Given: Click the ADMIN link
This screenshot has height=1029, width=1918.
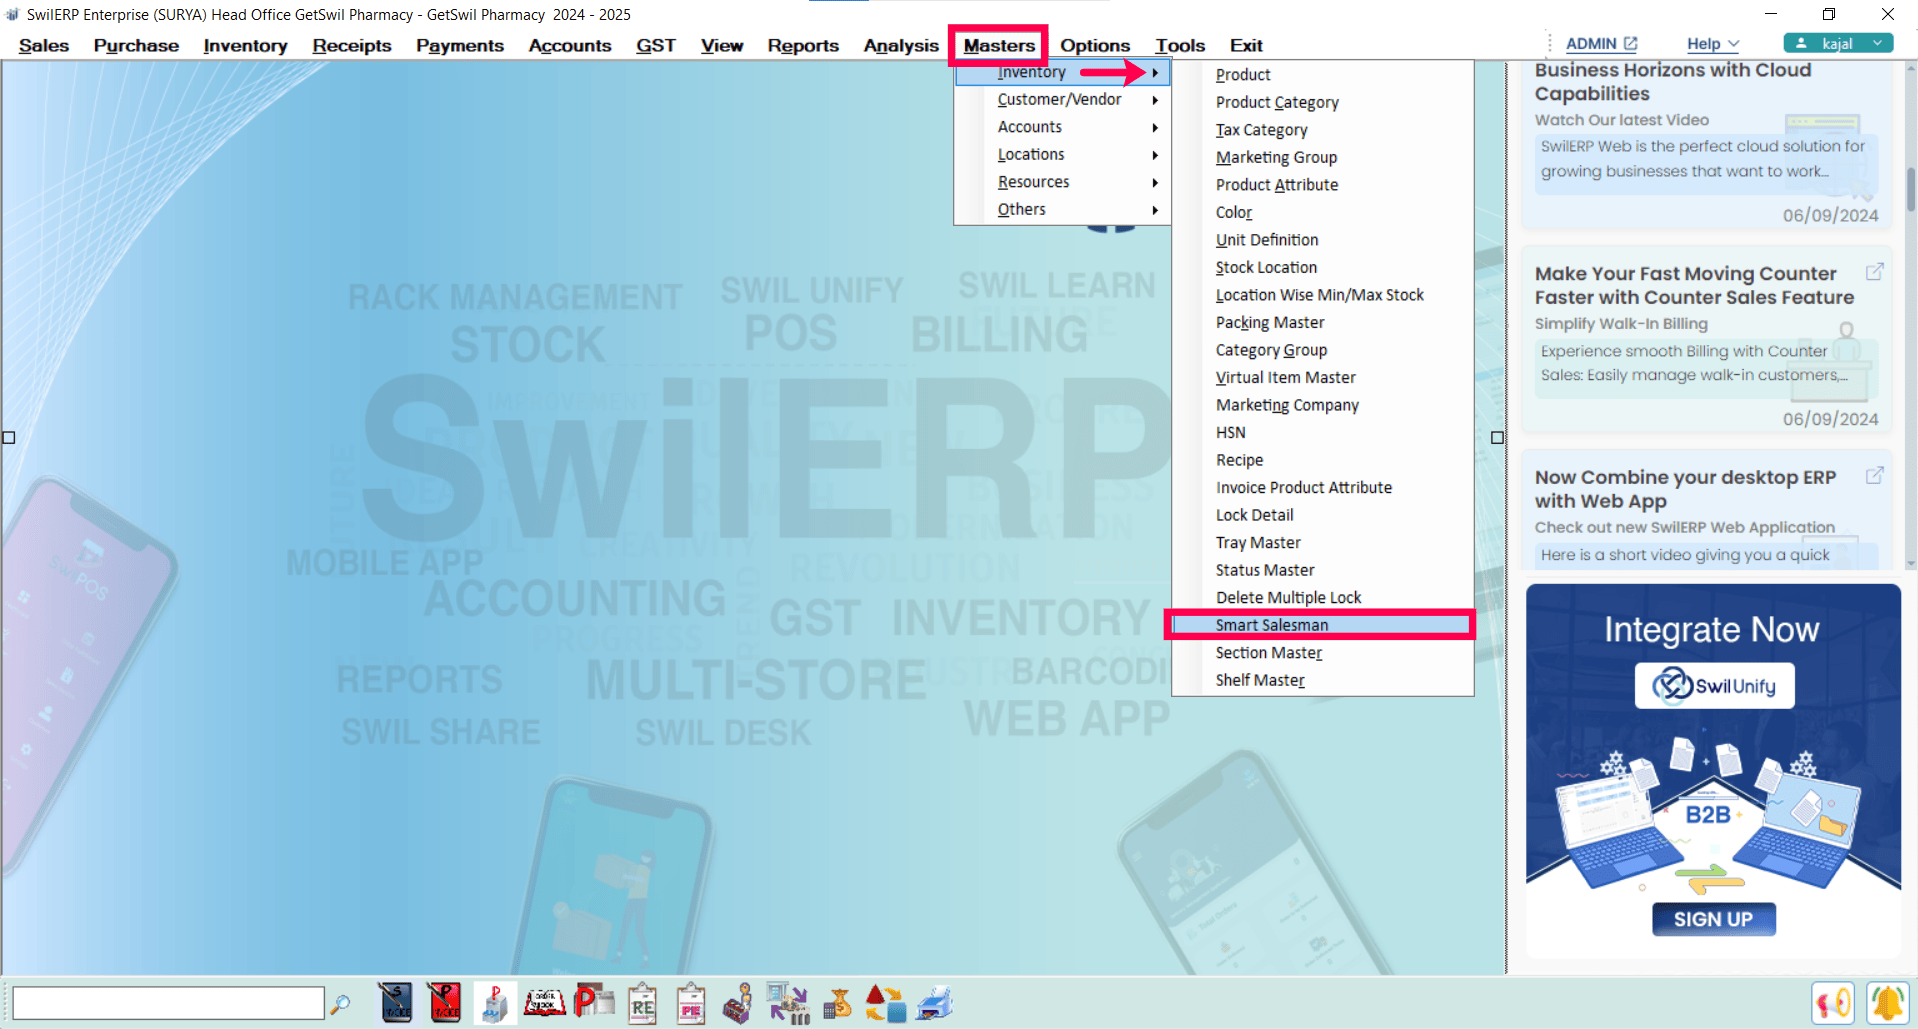Looking at the screenshot, I should [x=1591, y=44].
